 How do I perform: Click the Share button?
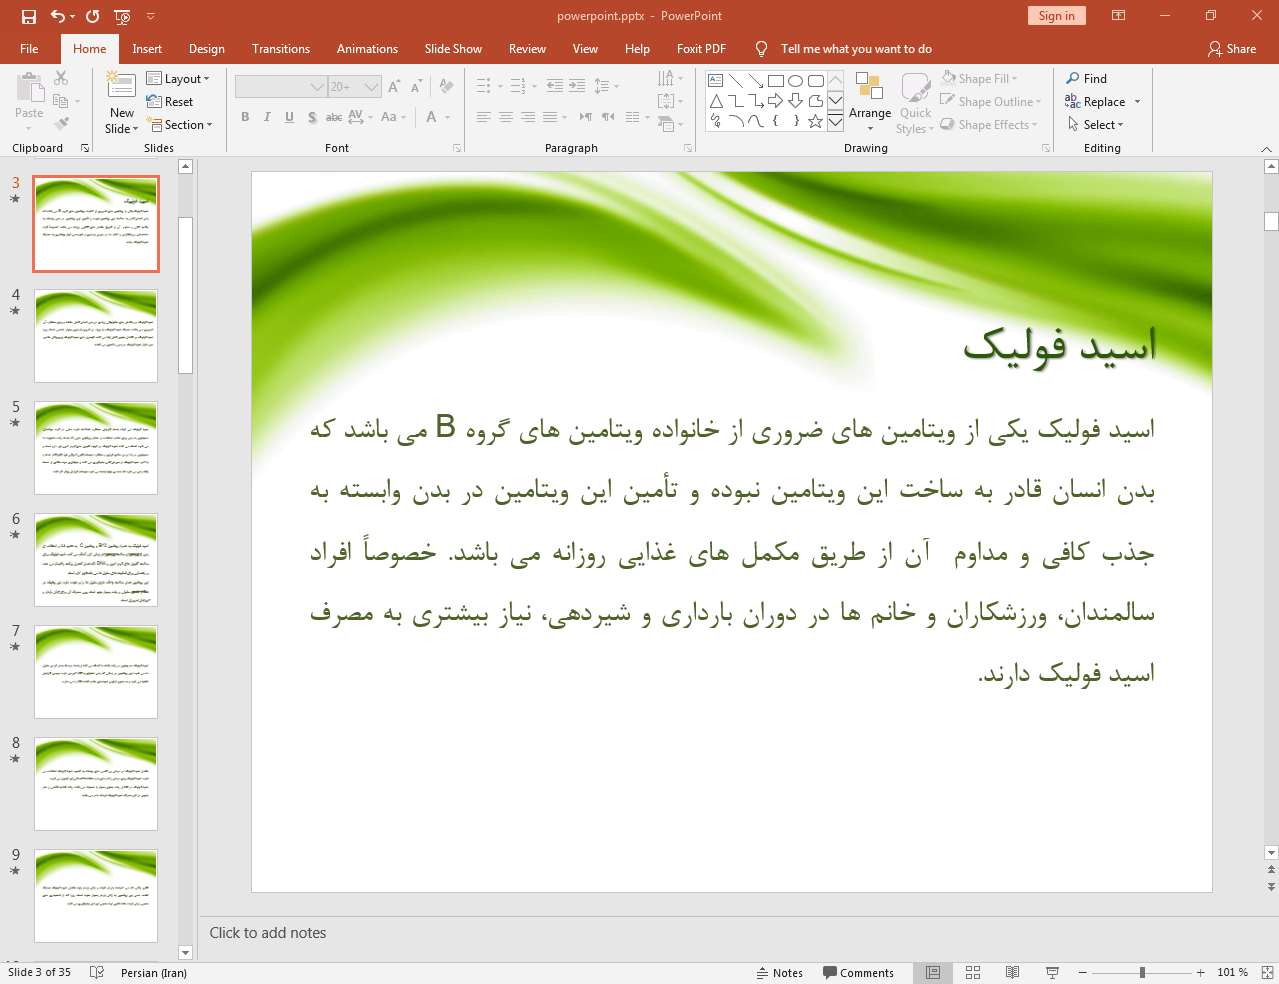point(1232,49)
